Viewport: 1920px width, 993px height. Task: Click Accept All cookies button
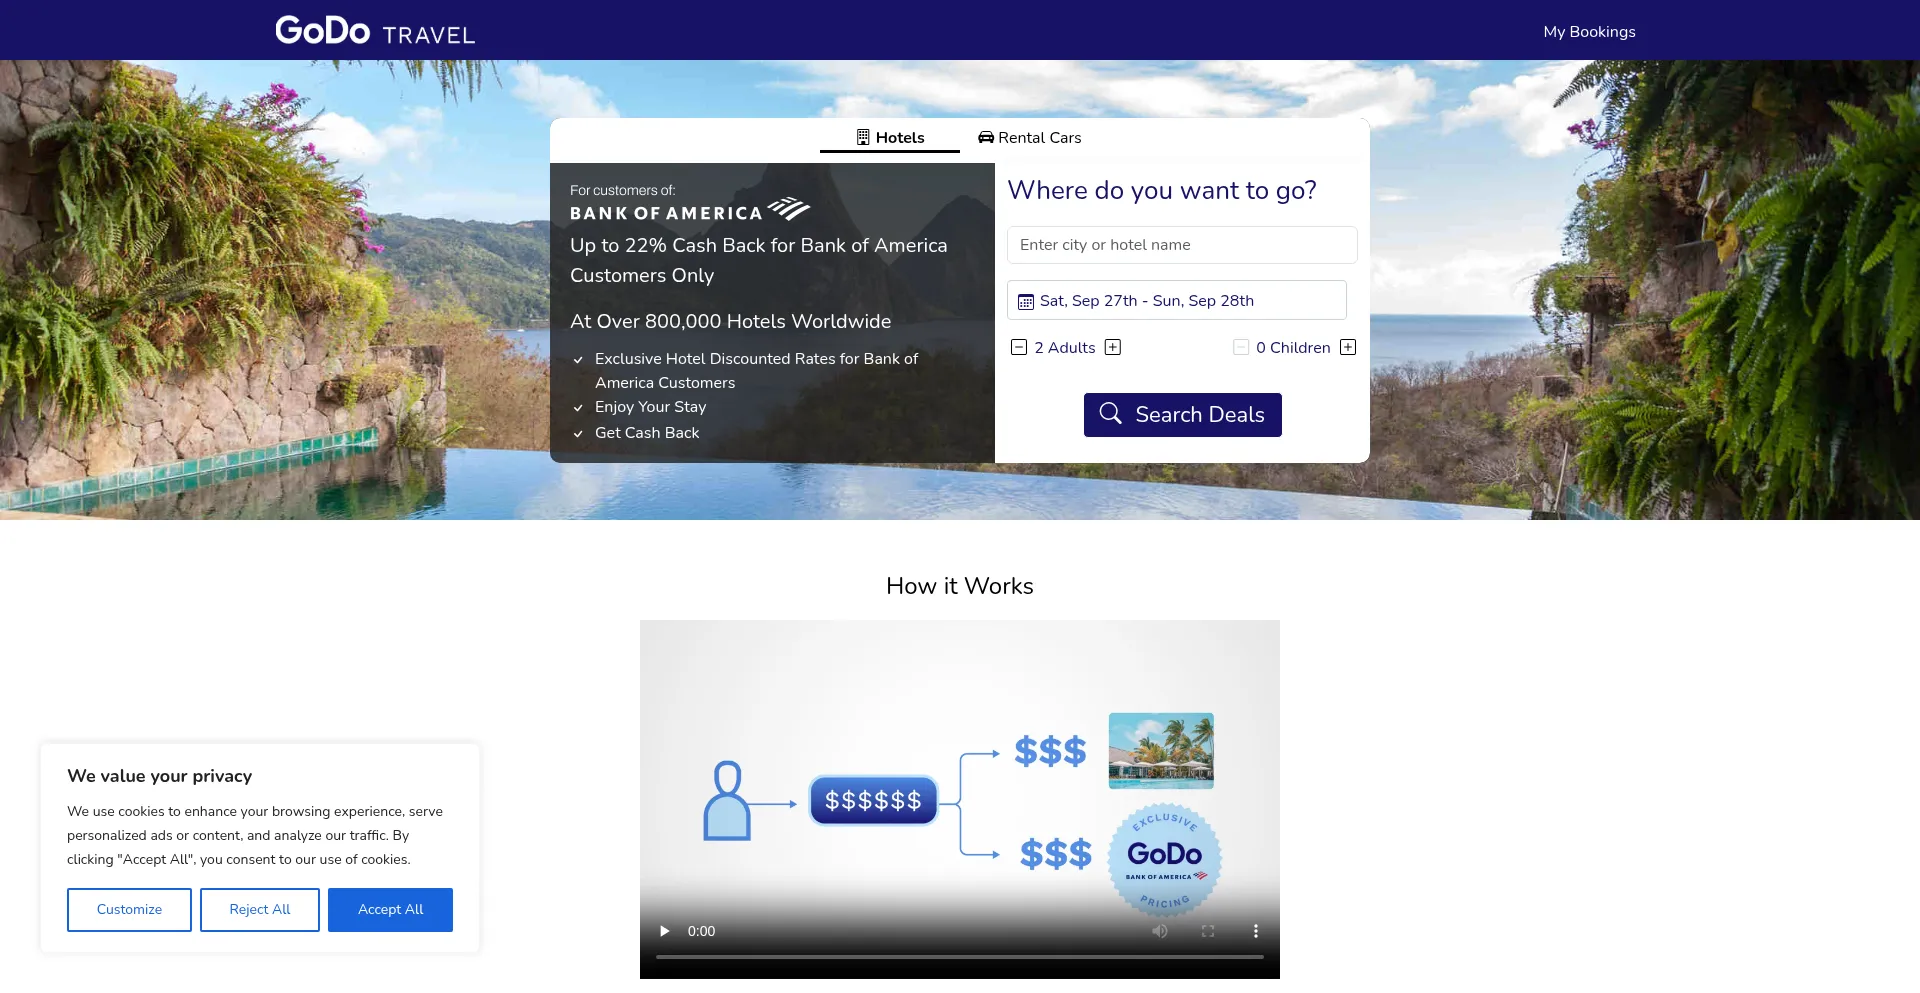pyautogui.click(x=390, y=910)
